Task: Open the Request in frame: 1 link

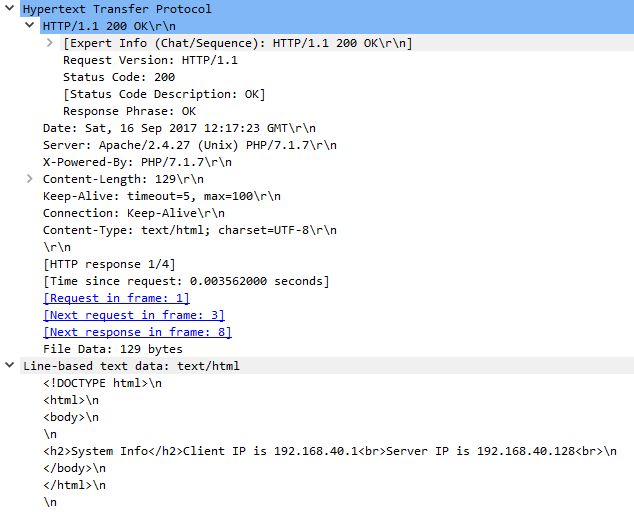Action: pos(116,298)
